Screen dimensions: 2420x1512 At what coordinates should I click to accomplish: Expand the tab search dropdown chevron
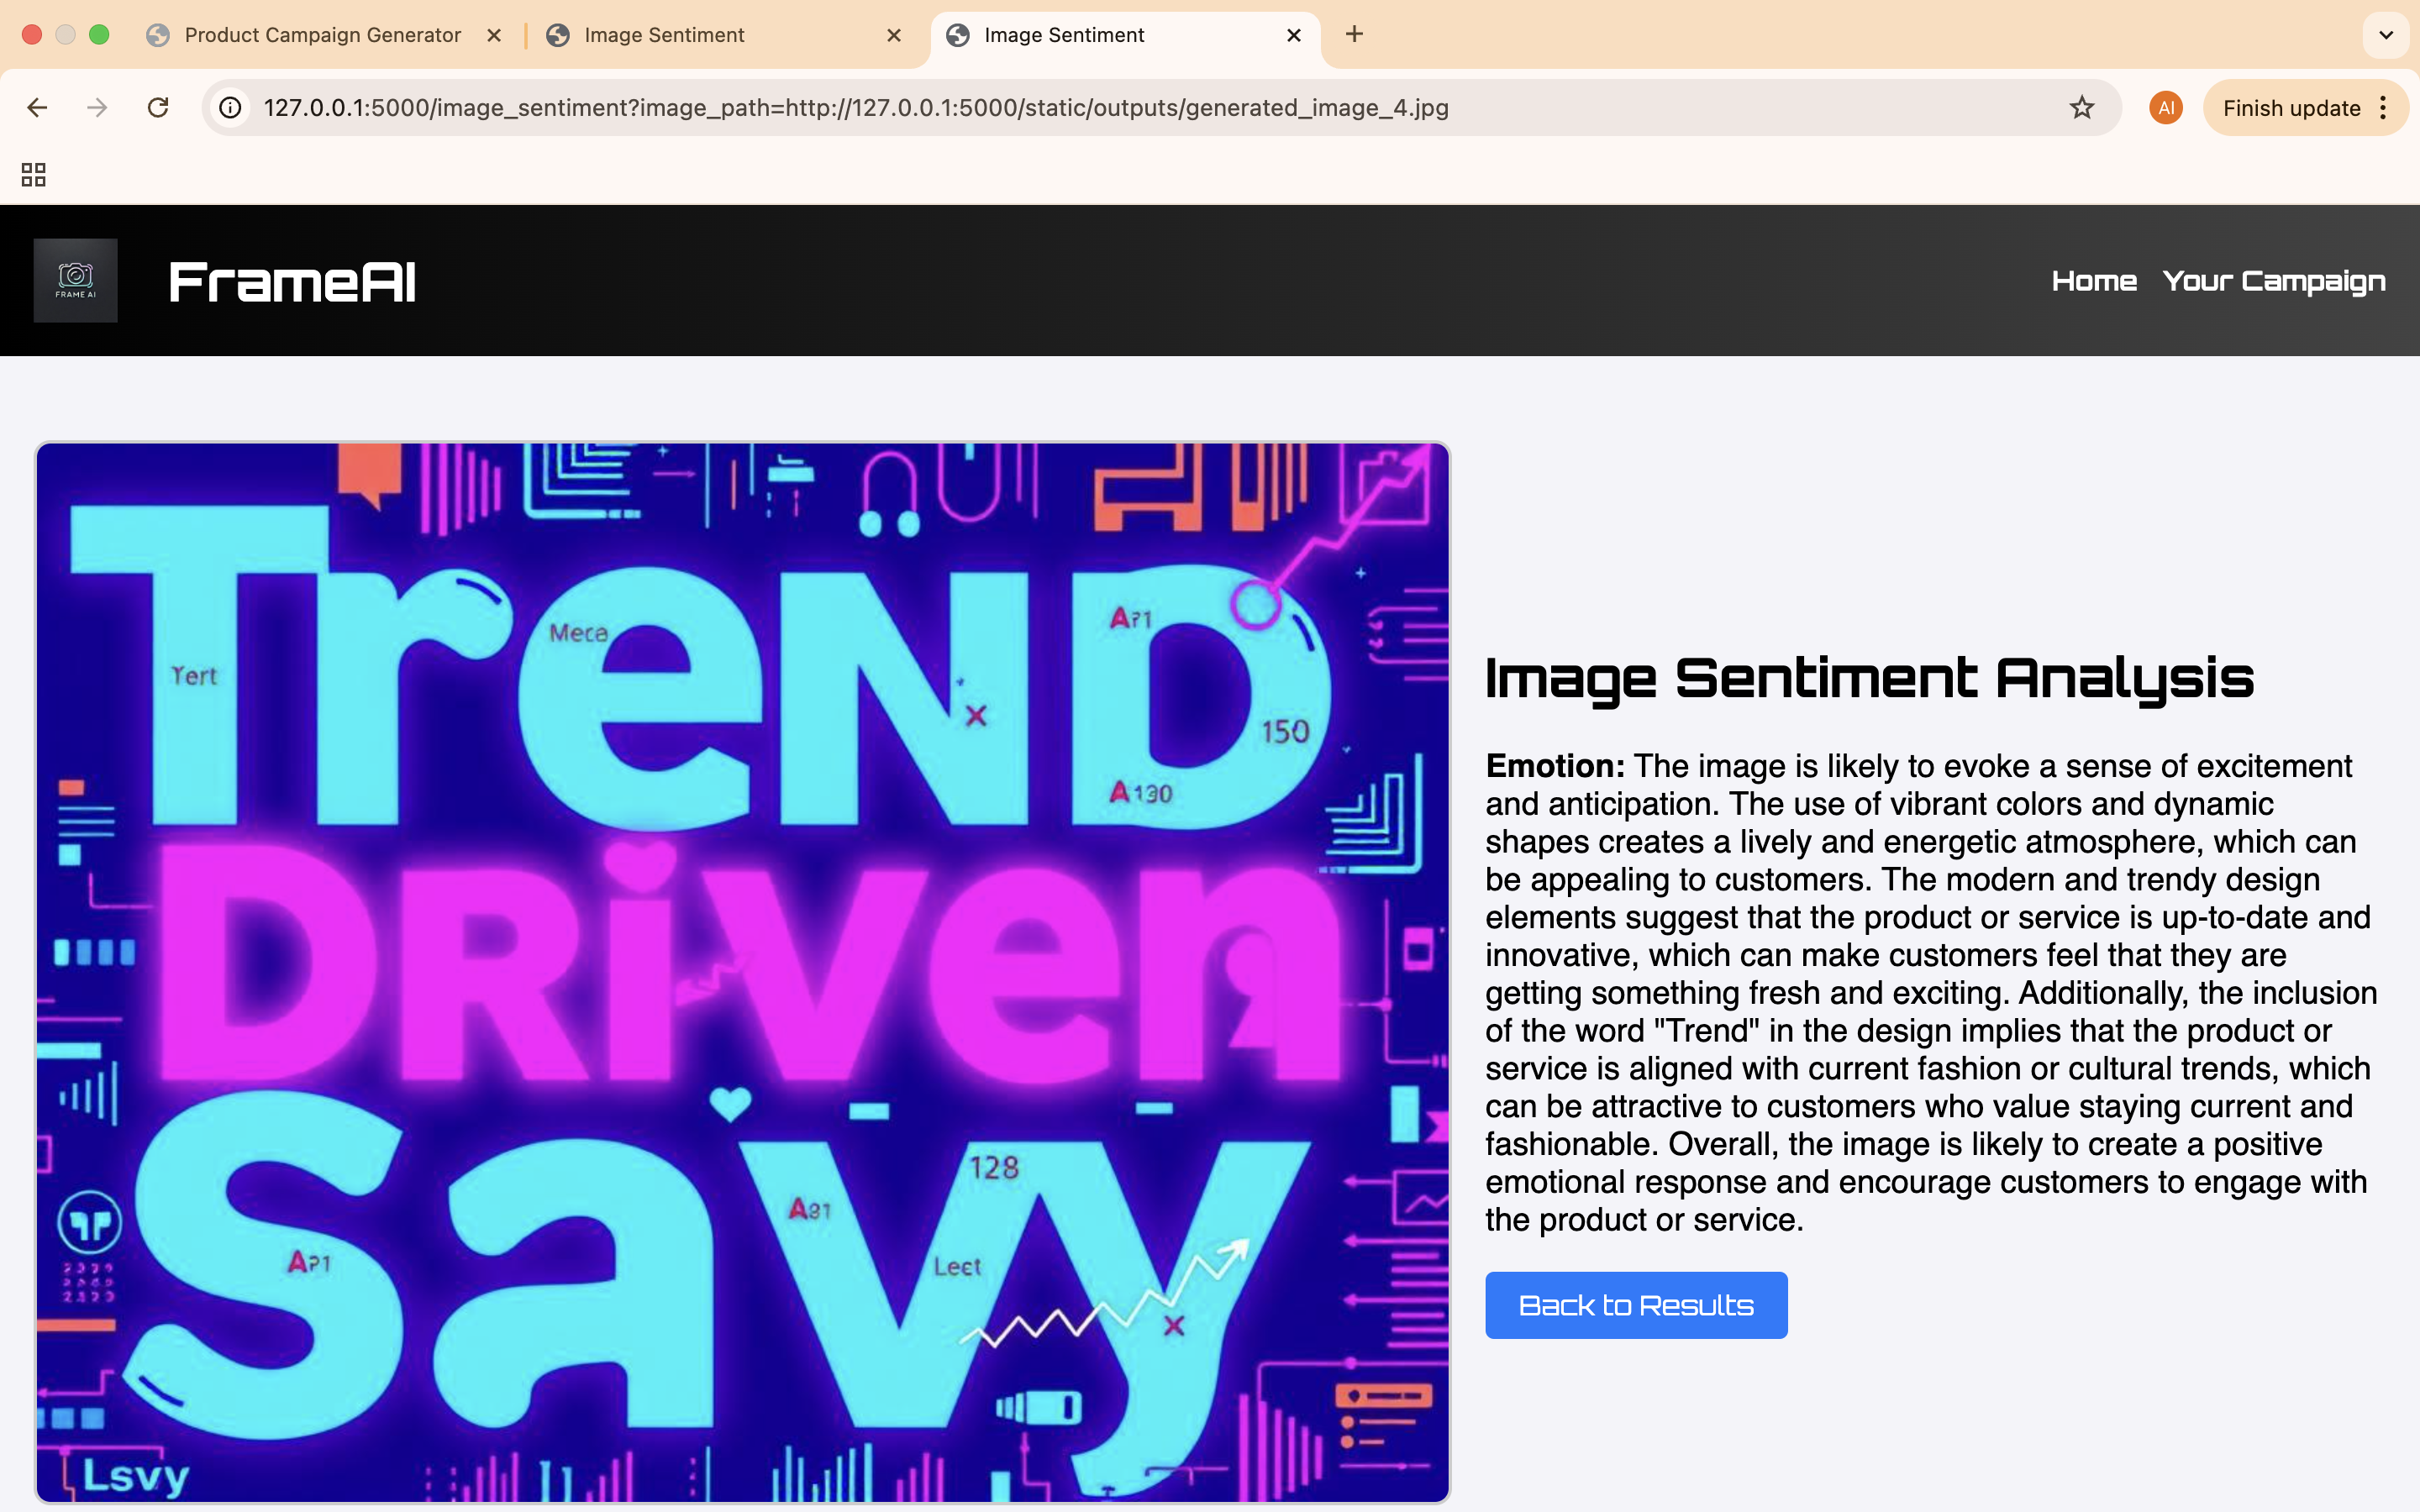click(2386, 35)
